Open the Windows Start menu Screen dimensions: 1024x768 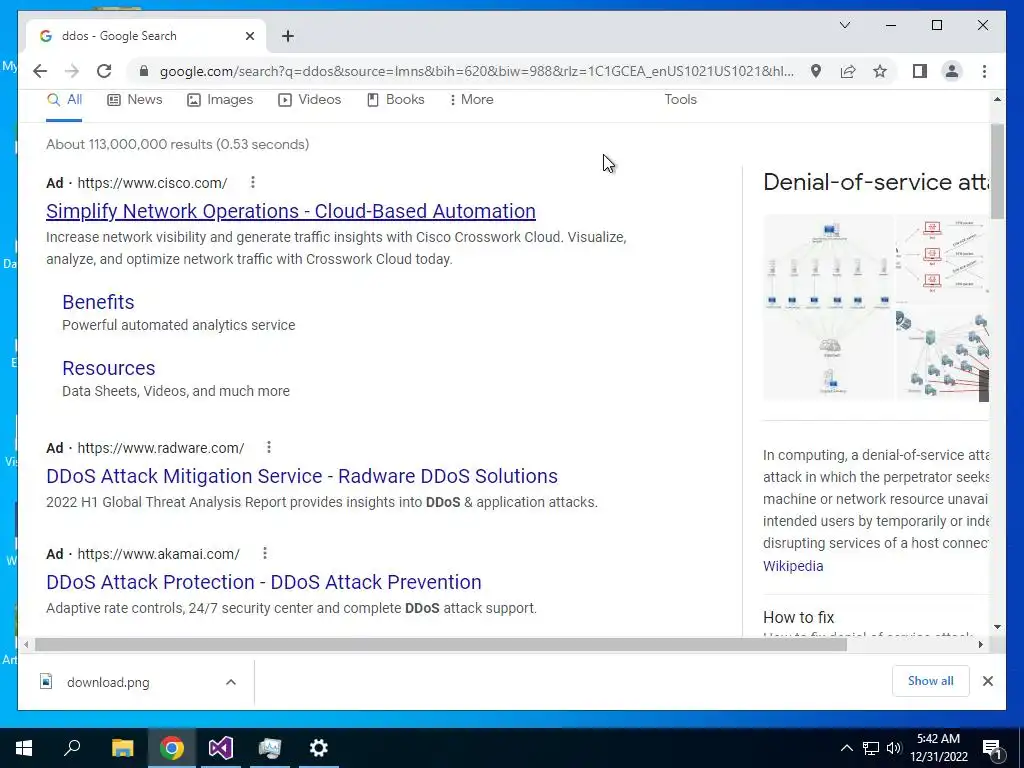(24, 748)
